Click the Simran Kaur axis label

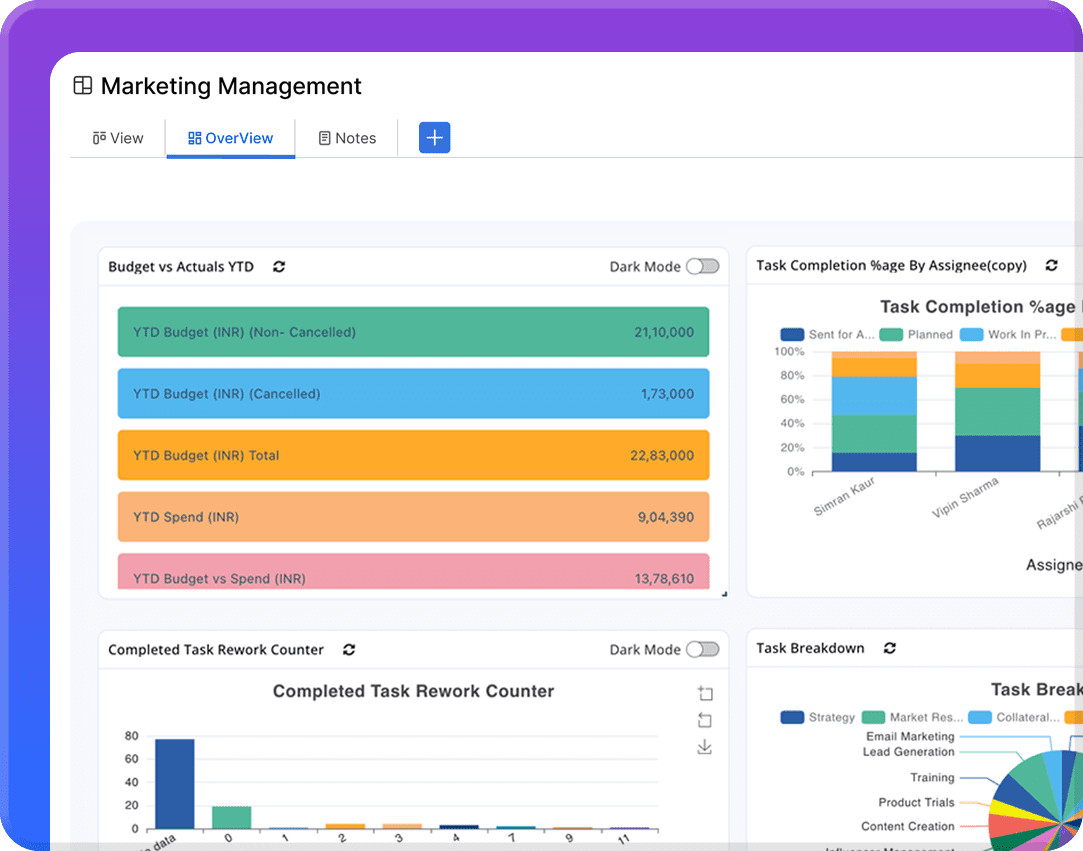pyautogui.click(x=844, y=496)
